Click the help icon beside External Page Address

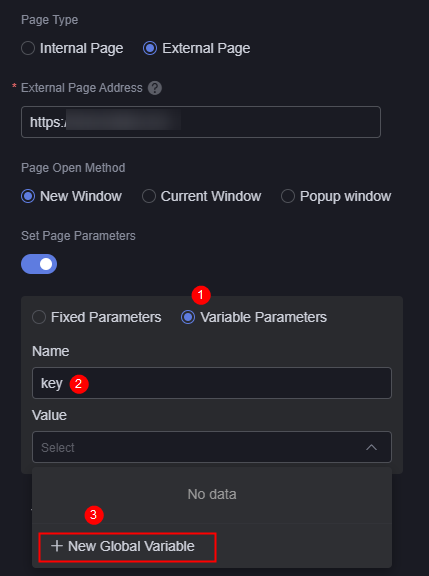pyautogui.click(x=155, y=88)
